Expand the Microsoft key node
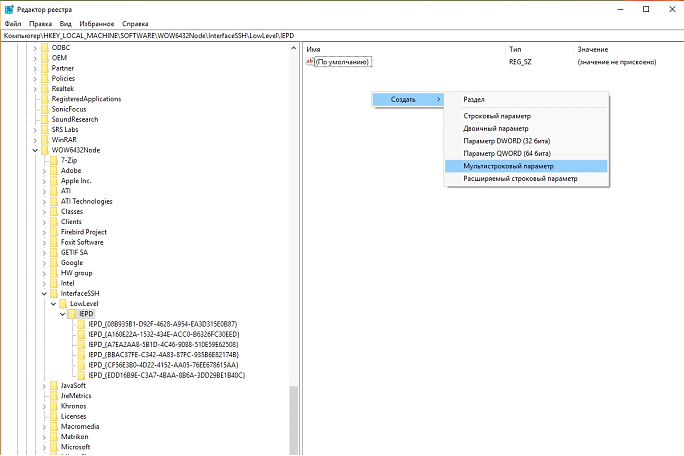 click(43, 446)
